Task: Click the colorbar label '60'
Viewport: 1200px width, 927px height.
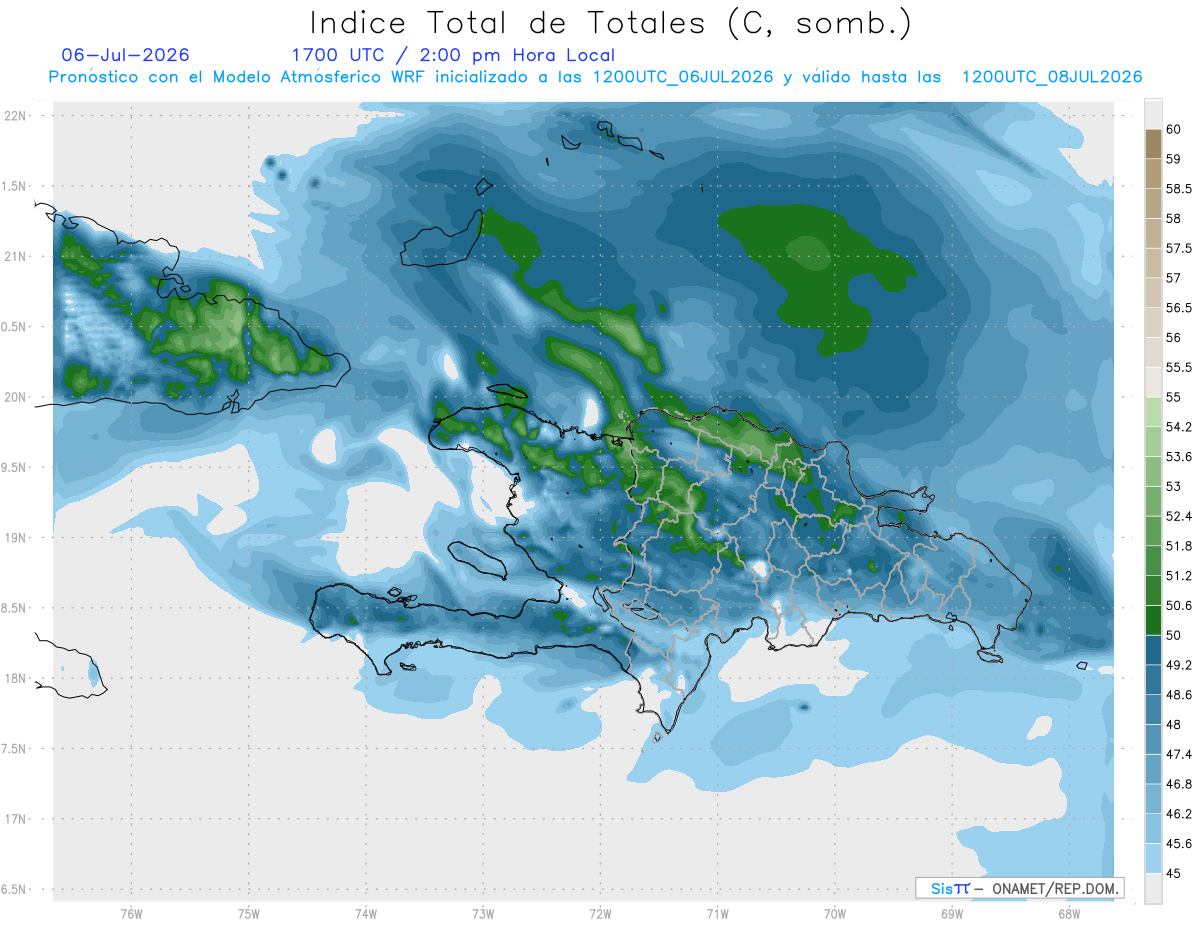Action: tap(1174, 129)
